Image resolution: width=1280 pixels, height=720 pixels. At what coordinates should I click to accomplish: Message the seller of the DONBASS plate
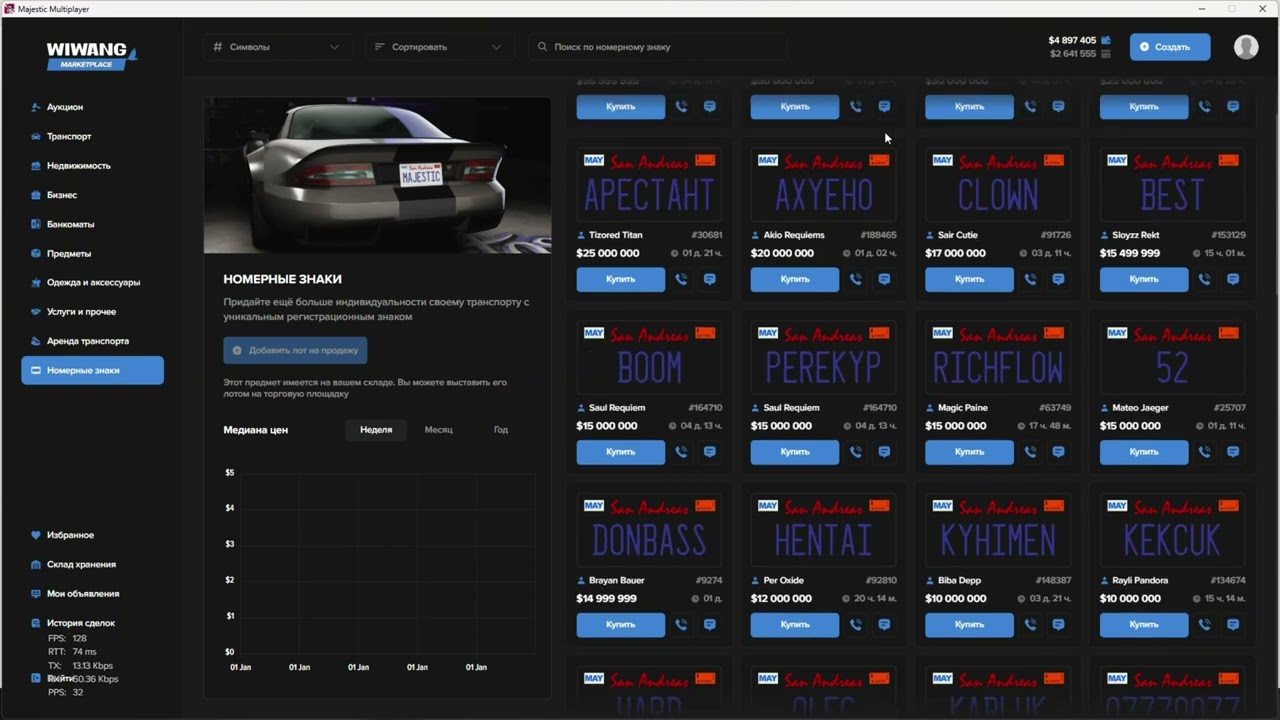click(709, 625)
